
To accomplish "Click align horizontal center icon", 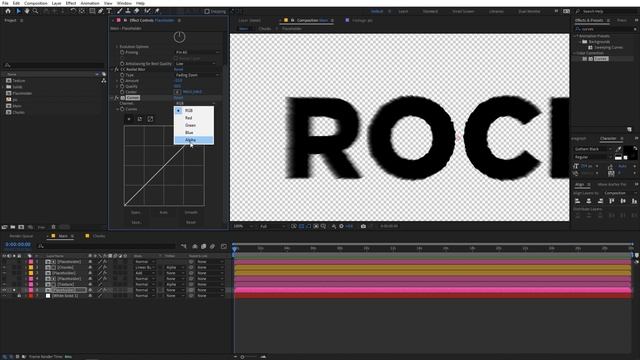I will coord(589,201).
